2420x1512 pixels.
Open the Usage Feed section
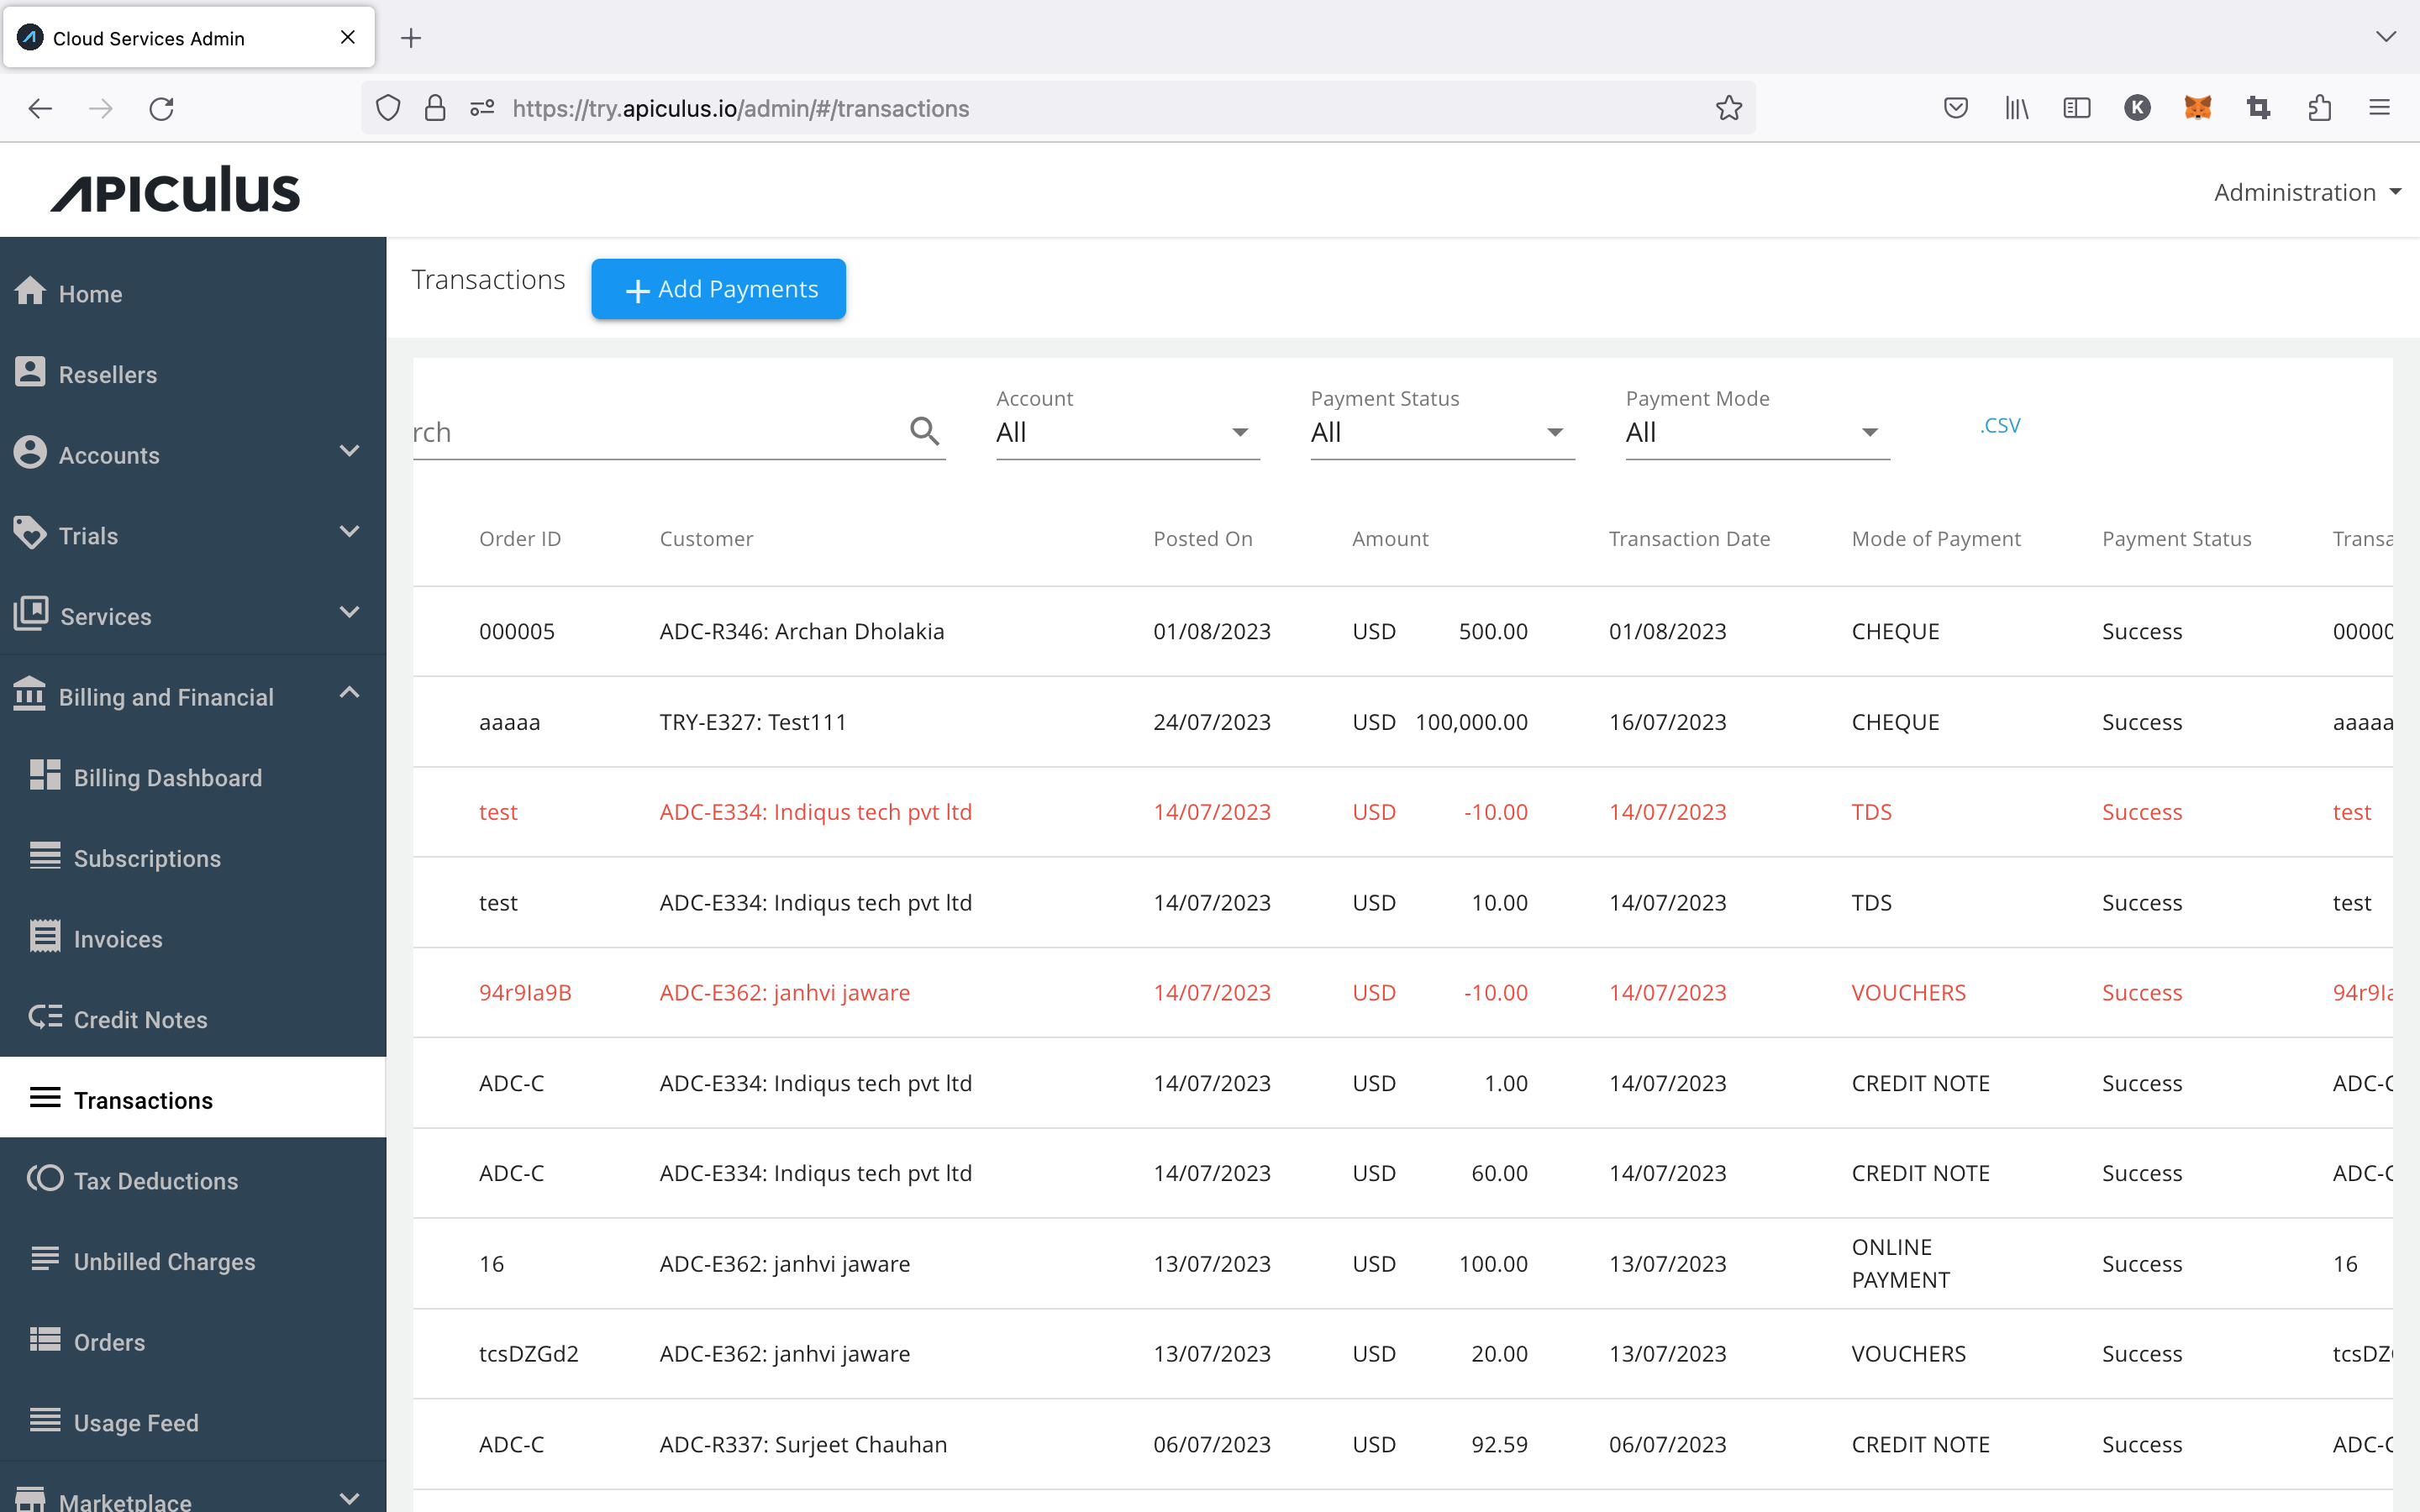[135, 1422]
